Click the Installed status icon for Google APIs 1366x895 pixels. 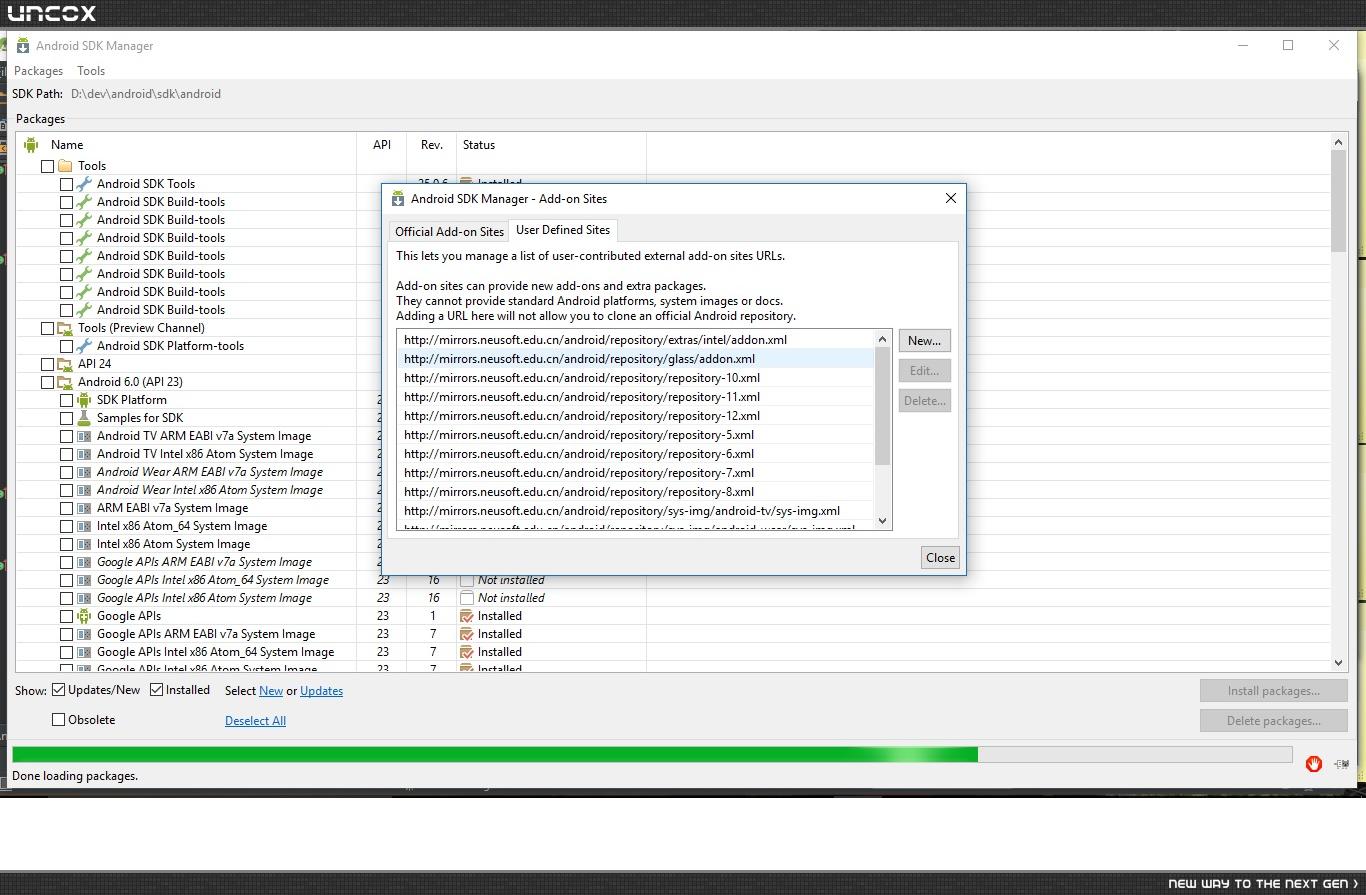click(467, 616)
